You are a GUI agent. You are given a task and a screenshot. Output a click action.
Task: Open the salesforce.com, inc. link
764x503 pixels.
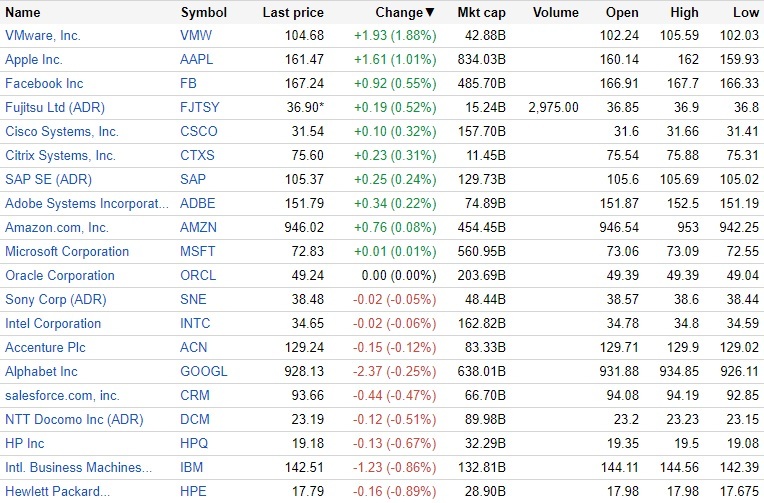62,396
